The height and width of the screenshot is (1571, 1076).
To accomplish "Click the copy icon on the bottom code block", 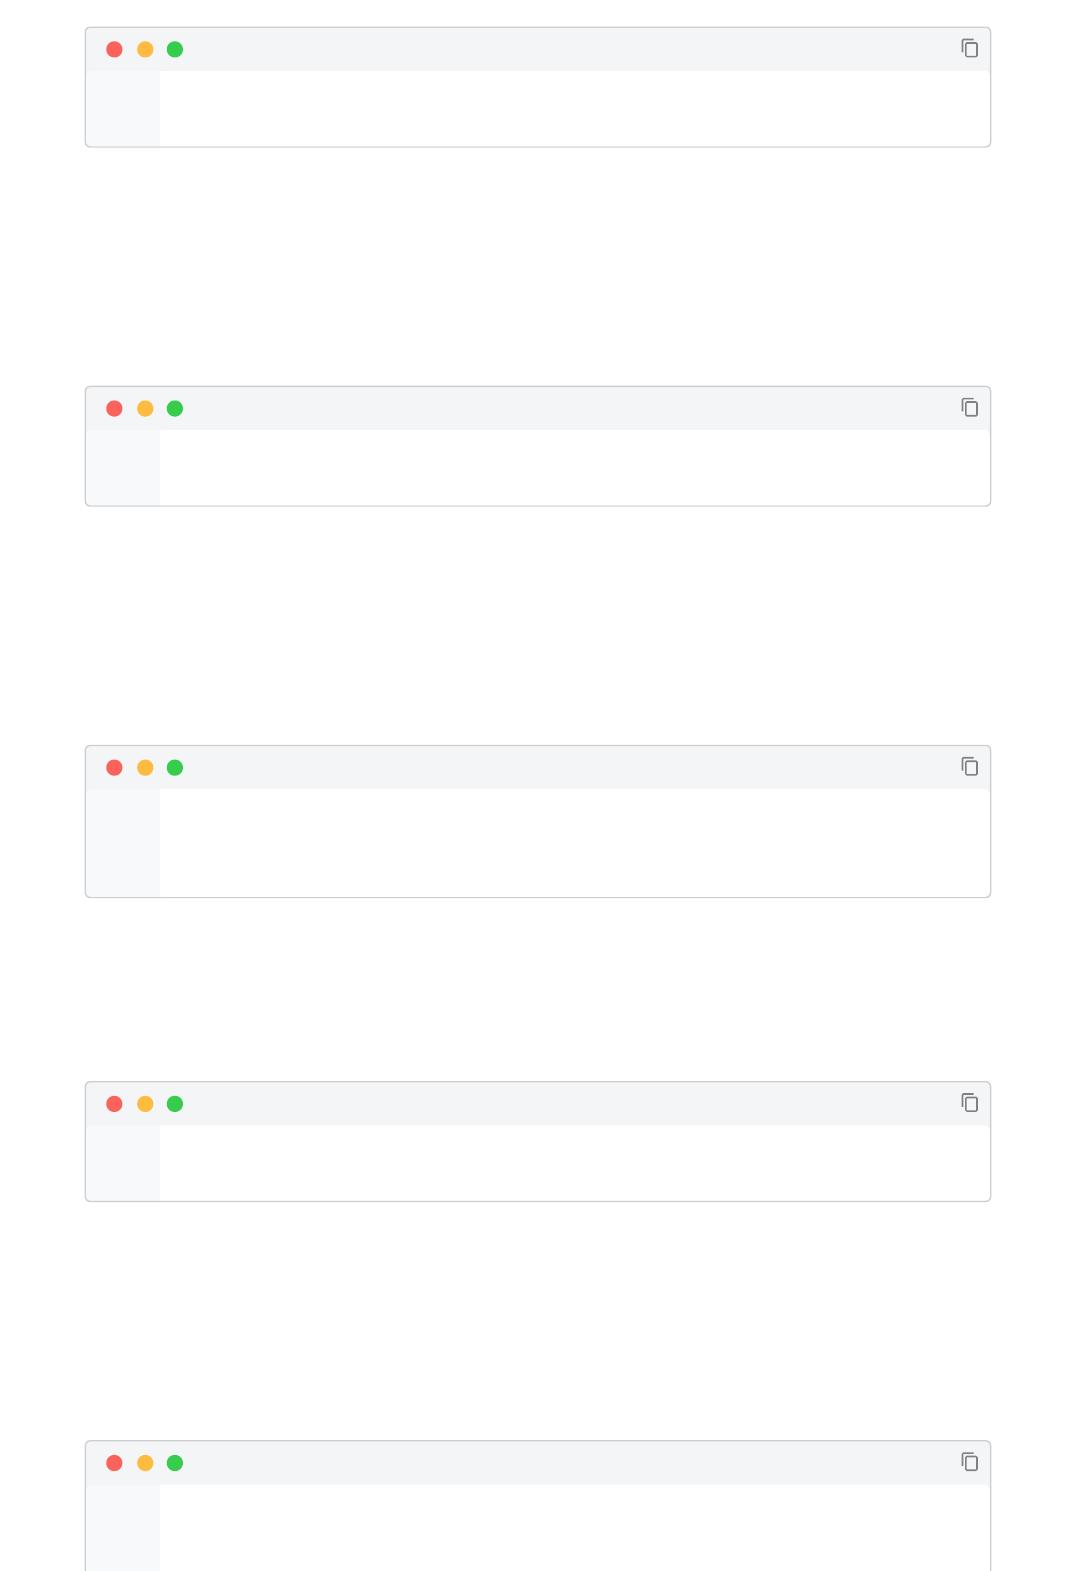I will tap(970, 1460).
